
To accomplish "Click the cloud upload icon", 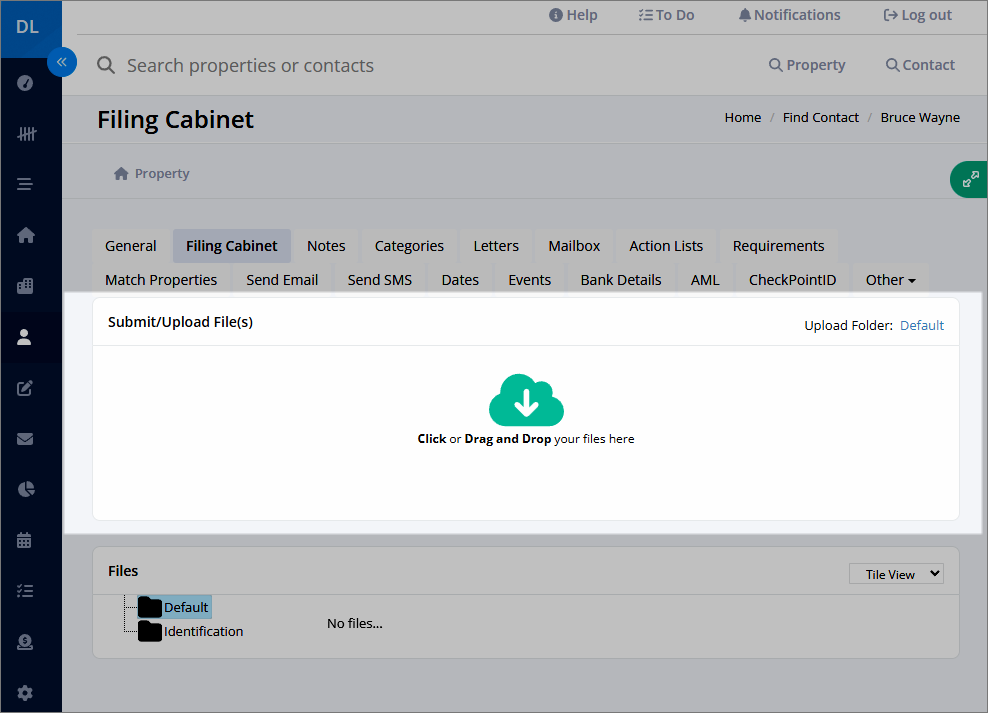I will pos(526,400).
